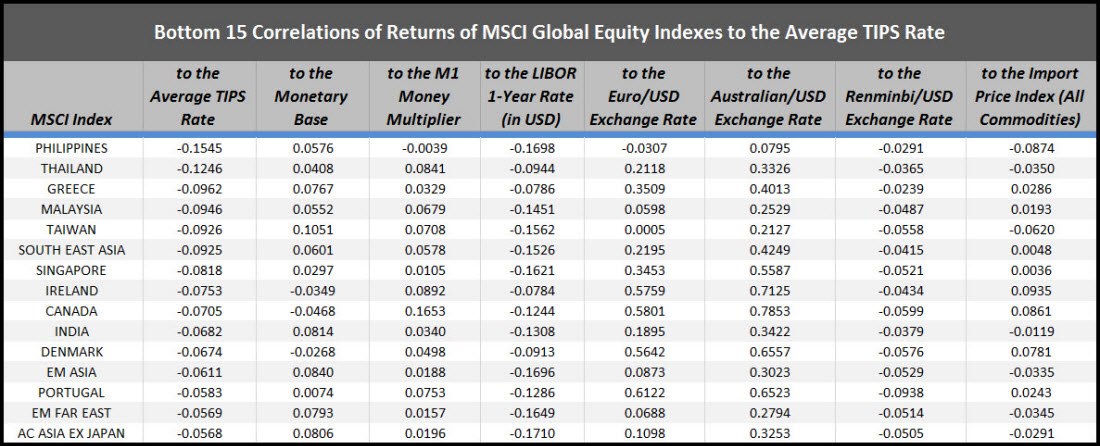Select the 'to the Euro/USD Exchange Rate' header

point(643,97)
